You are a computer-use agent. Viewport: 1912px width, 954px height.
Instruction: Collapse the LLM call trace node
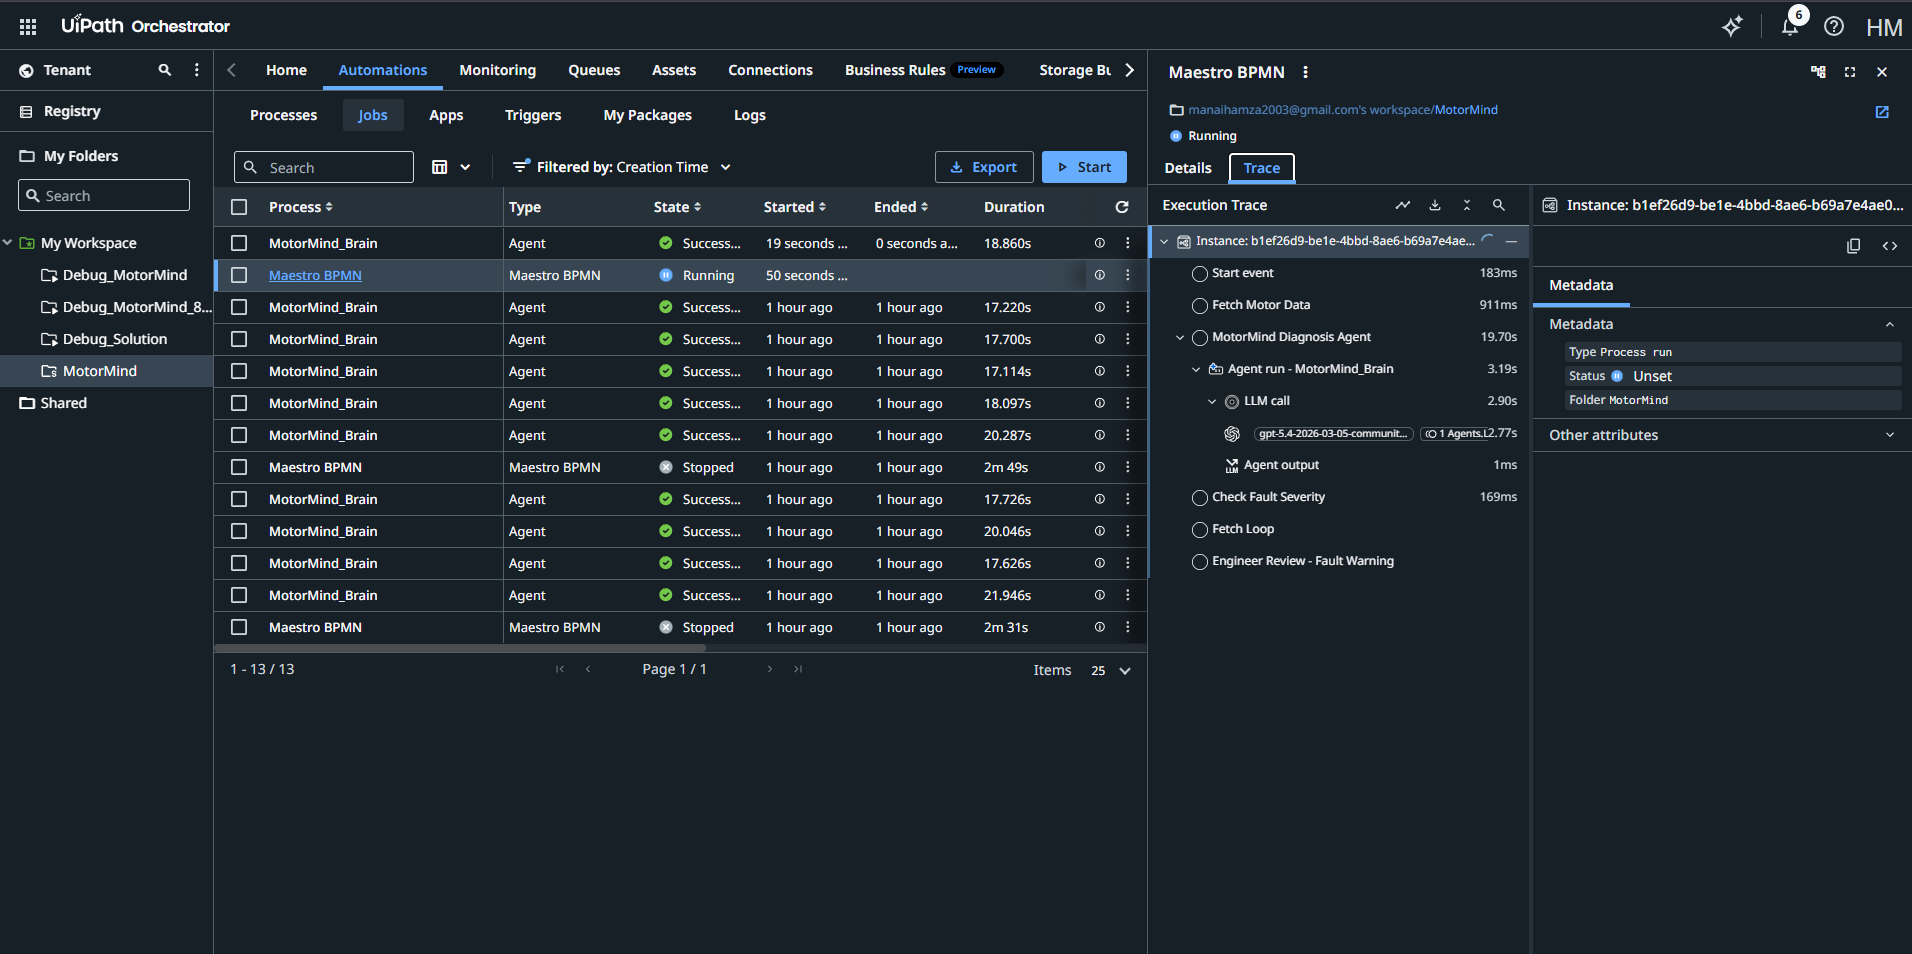(1212, 401)
